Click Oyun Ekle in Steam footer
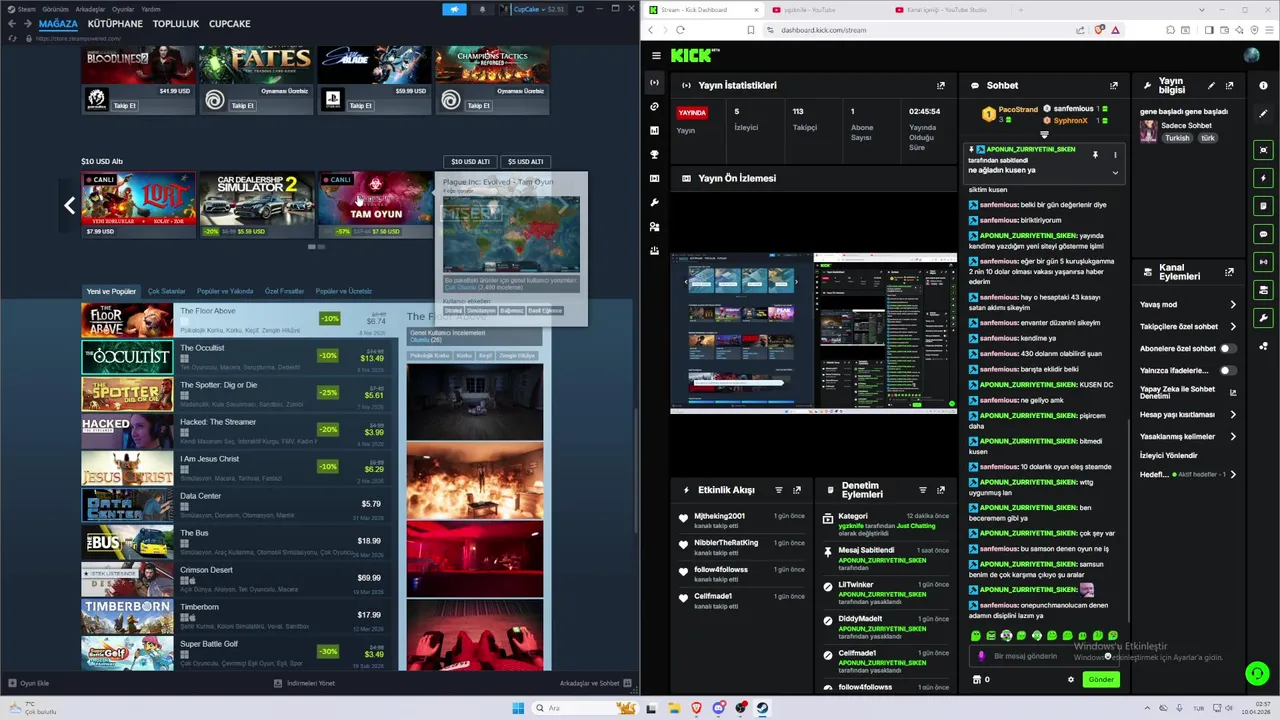Image resolution: width=1280 pixels, height=720 pixels. tap(29, 684)
